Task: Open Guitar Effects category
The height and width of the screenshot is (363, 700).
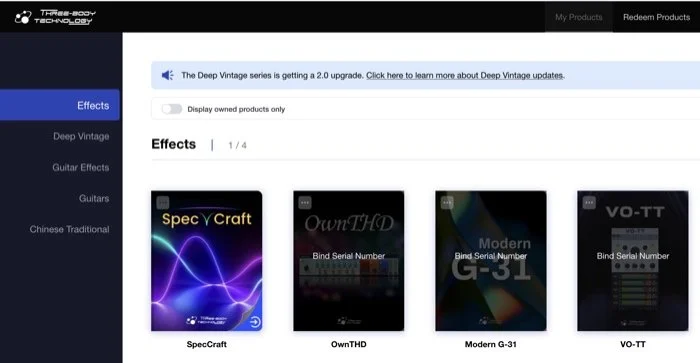Action: (80, 167)
